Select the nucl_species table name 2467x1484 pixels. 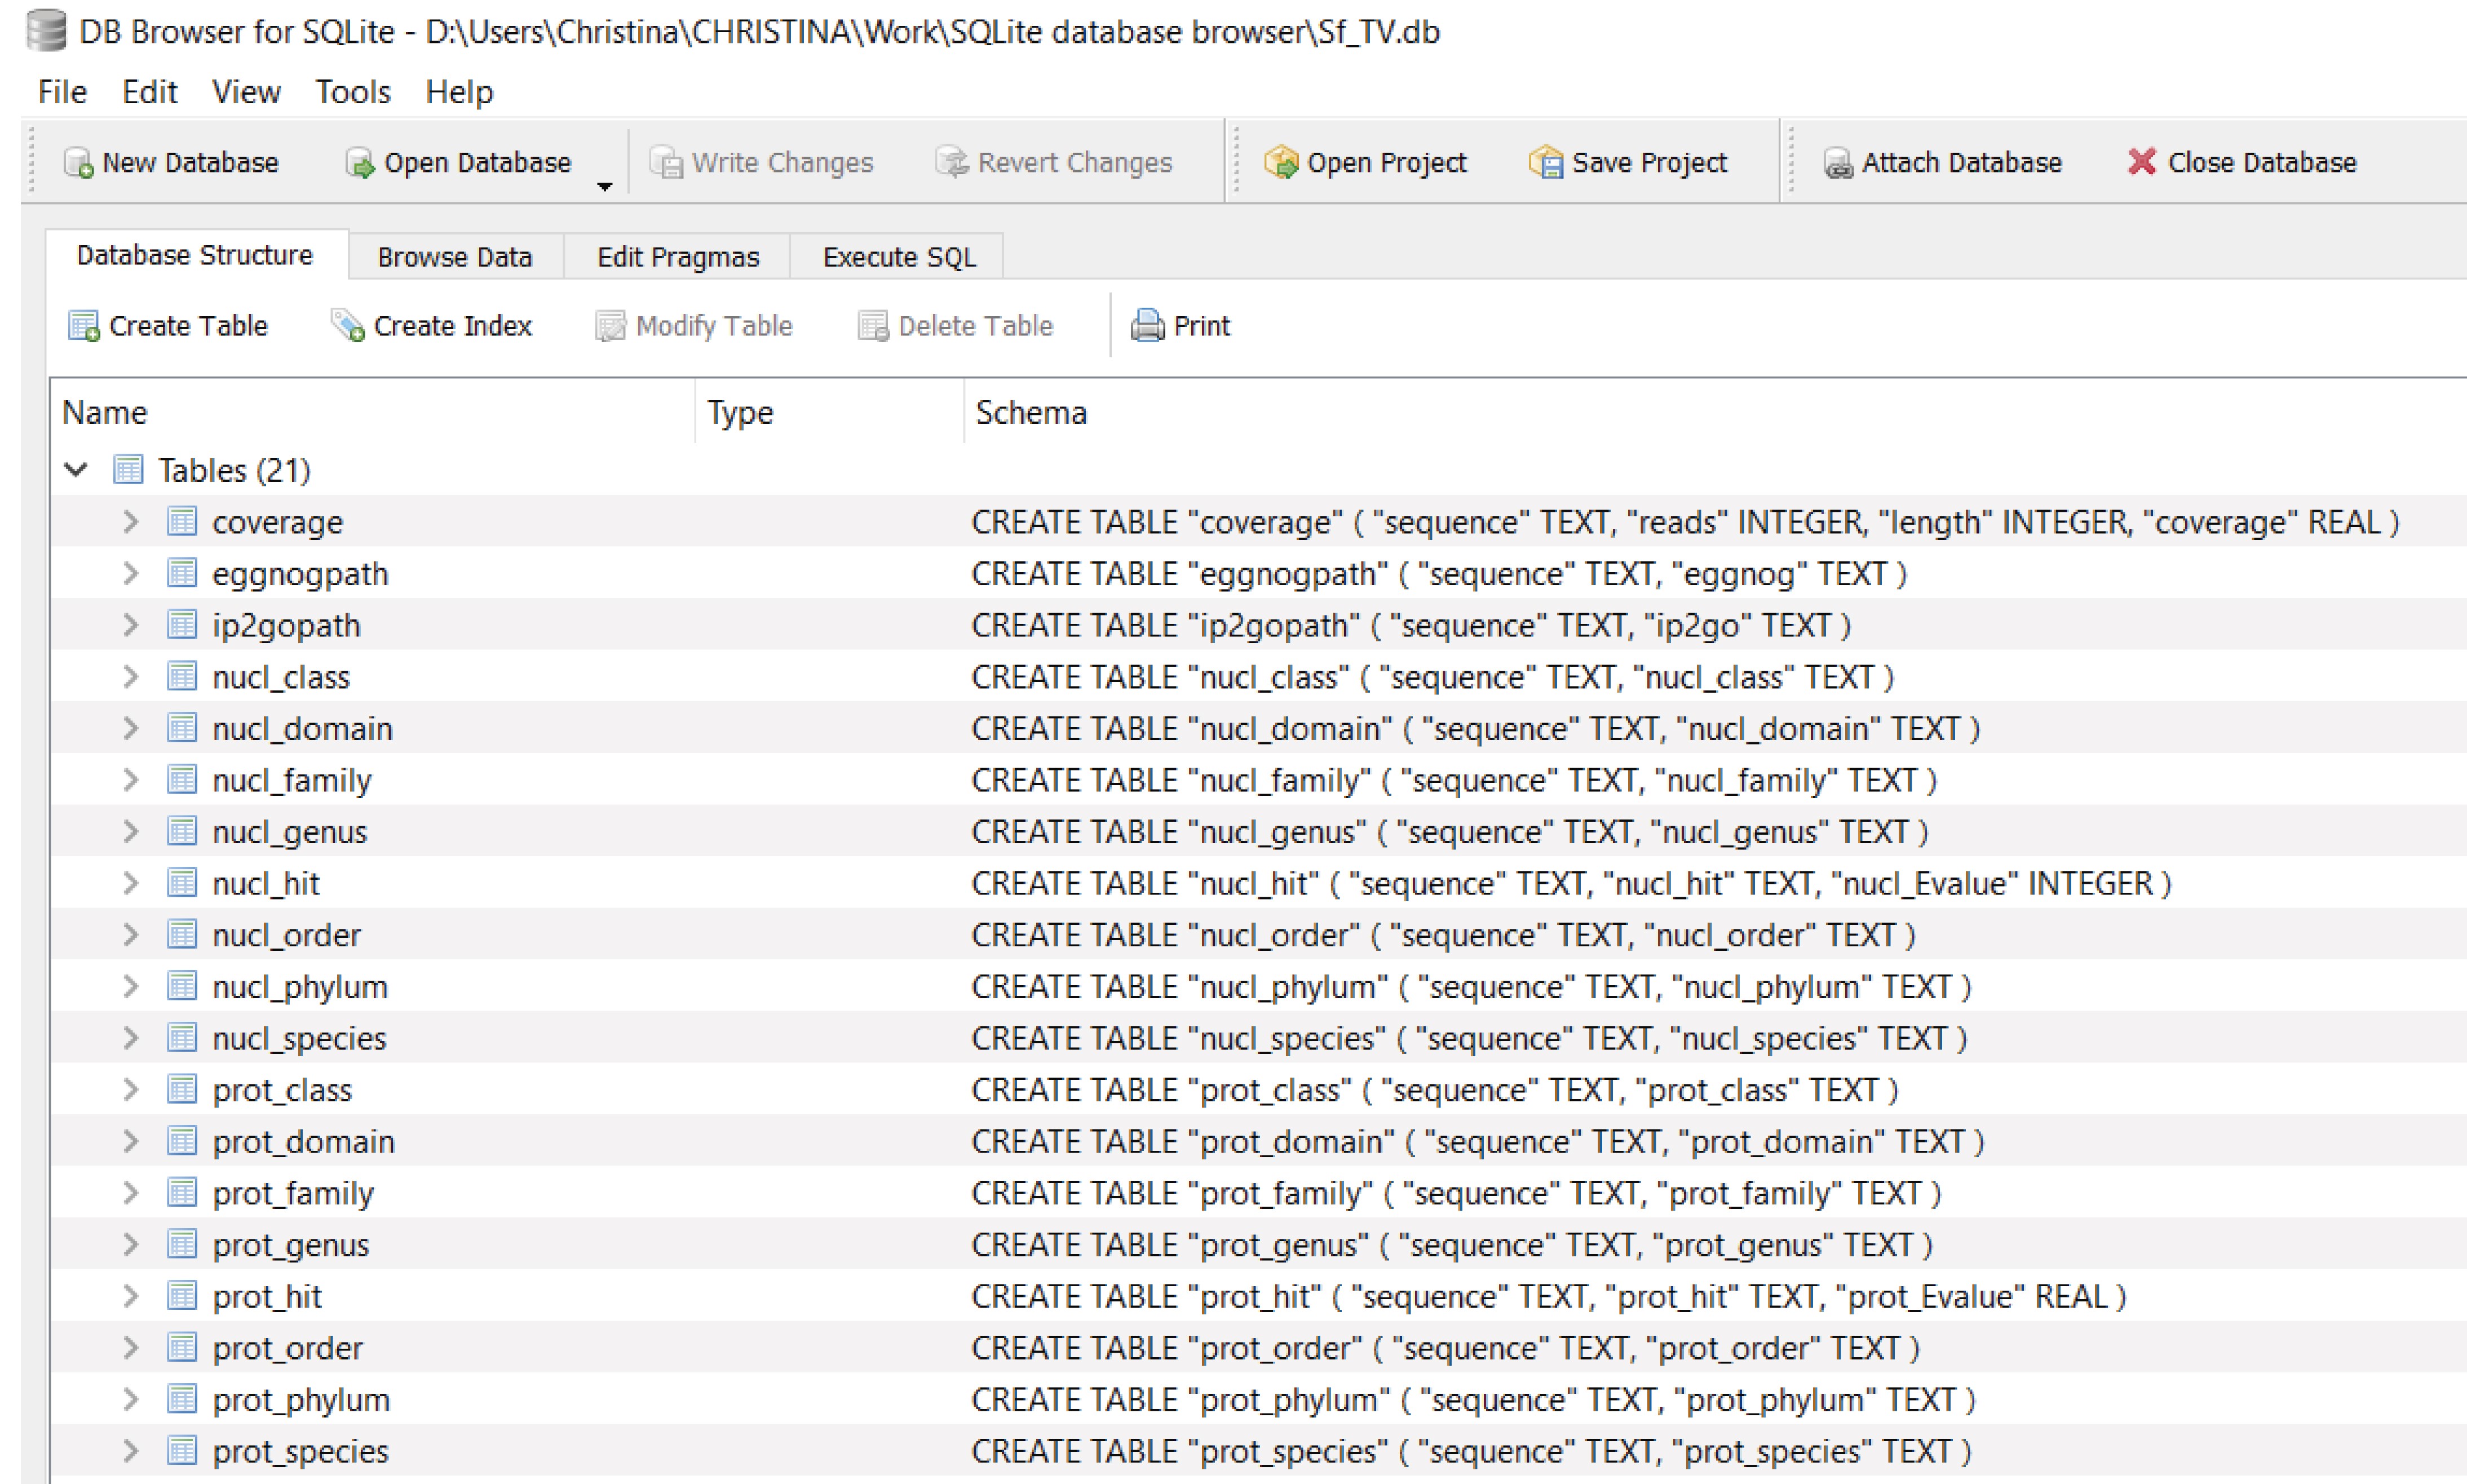[299, 1038]
